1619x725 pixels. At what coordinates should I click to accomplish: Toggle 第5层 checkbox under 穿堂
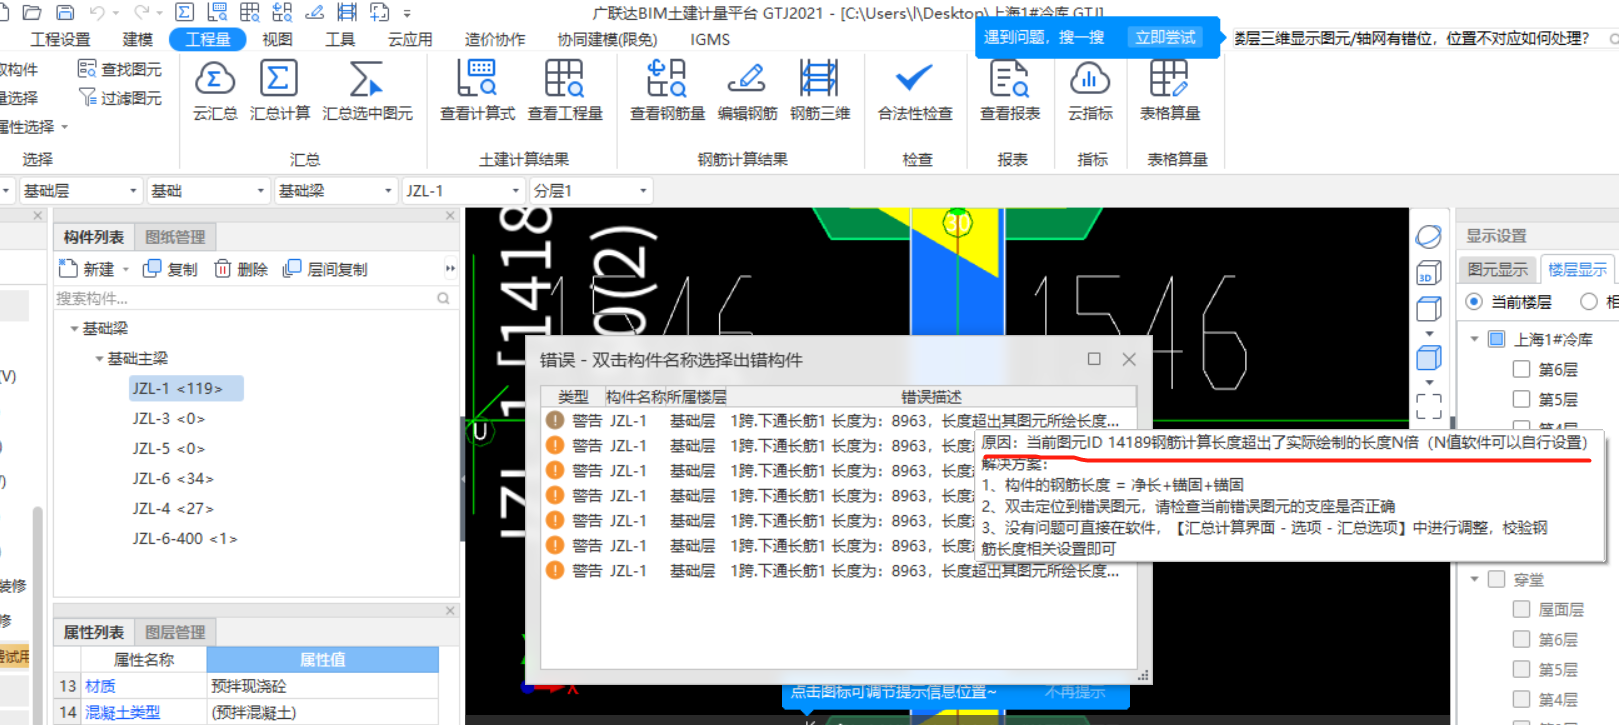point(1522,669)
